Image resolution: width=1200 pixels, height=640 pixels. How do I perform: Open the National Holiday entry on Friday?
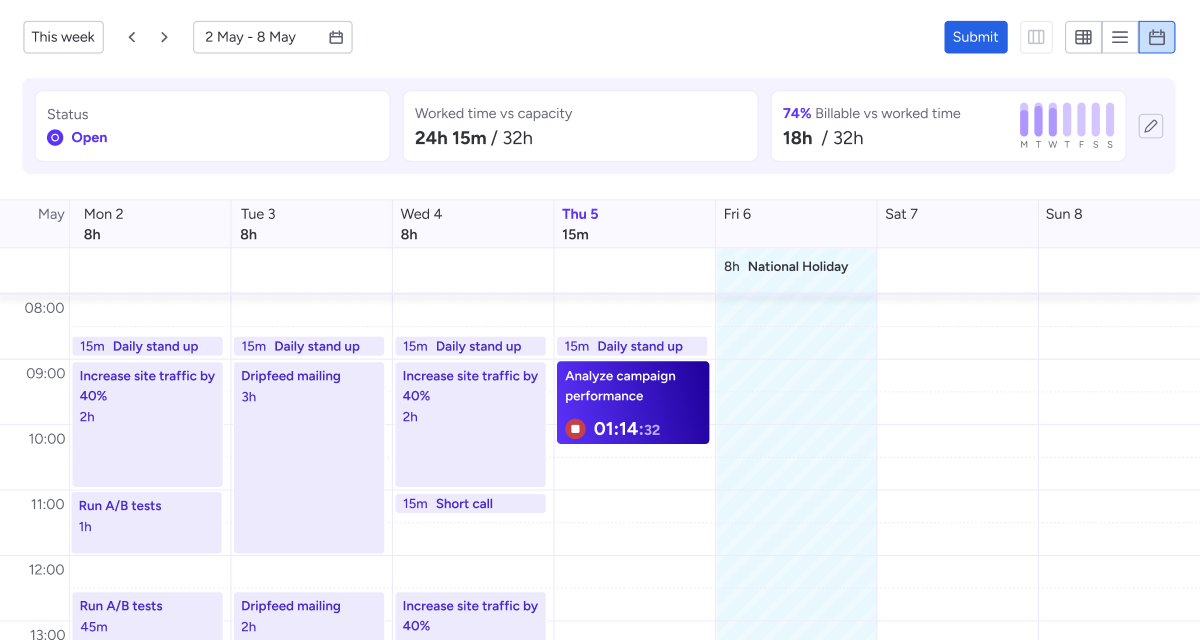tap(796, 267)
